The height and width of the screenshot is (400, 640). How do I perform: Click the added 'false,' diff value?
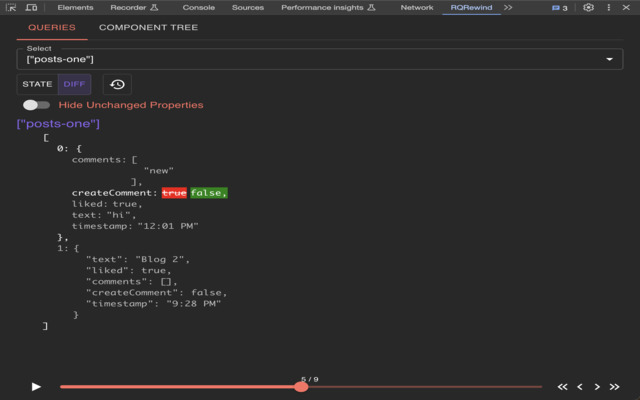209,193
